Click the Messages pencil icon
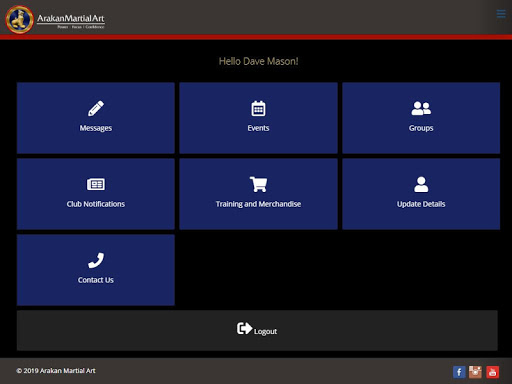Image resolution: width=512 pixels, height=384 pixels. [x=96, y=108]
